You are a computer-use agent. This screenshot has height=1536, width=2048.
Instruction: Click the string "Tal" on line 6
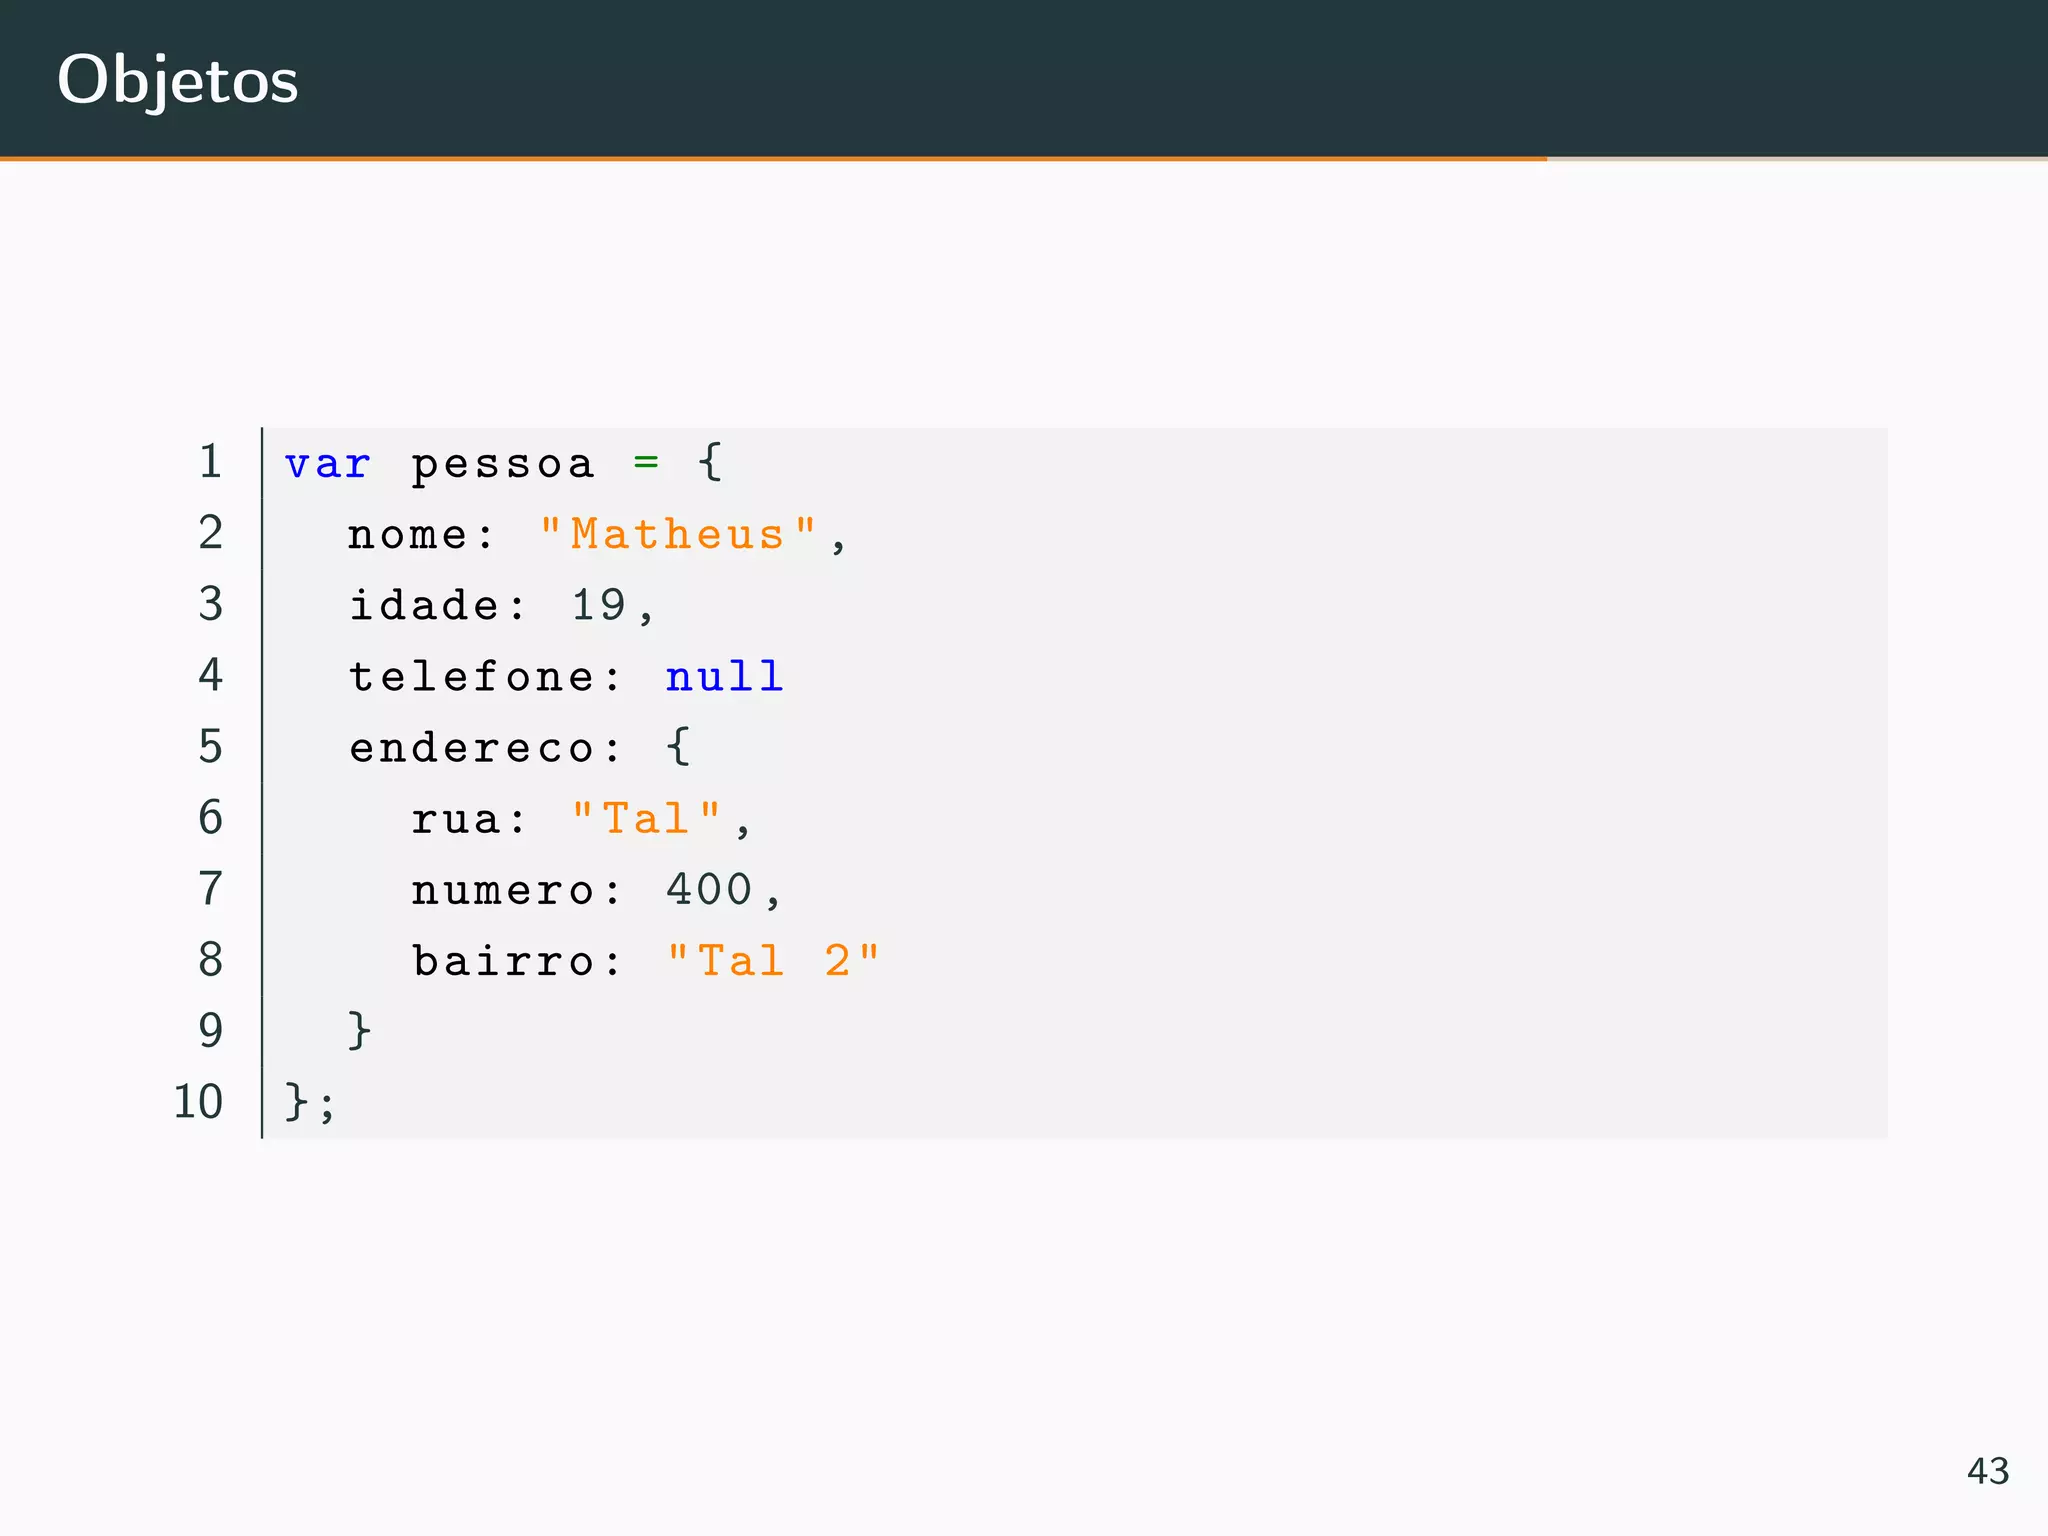[646, 819]
